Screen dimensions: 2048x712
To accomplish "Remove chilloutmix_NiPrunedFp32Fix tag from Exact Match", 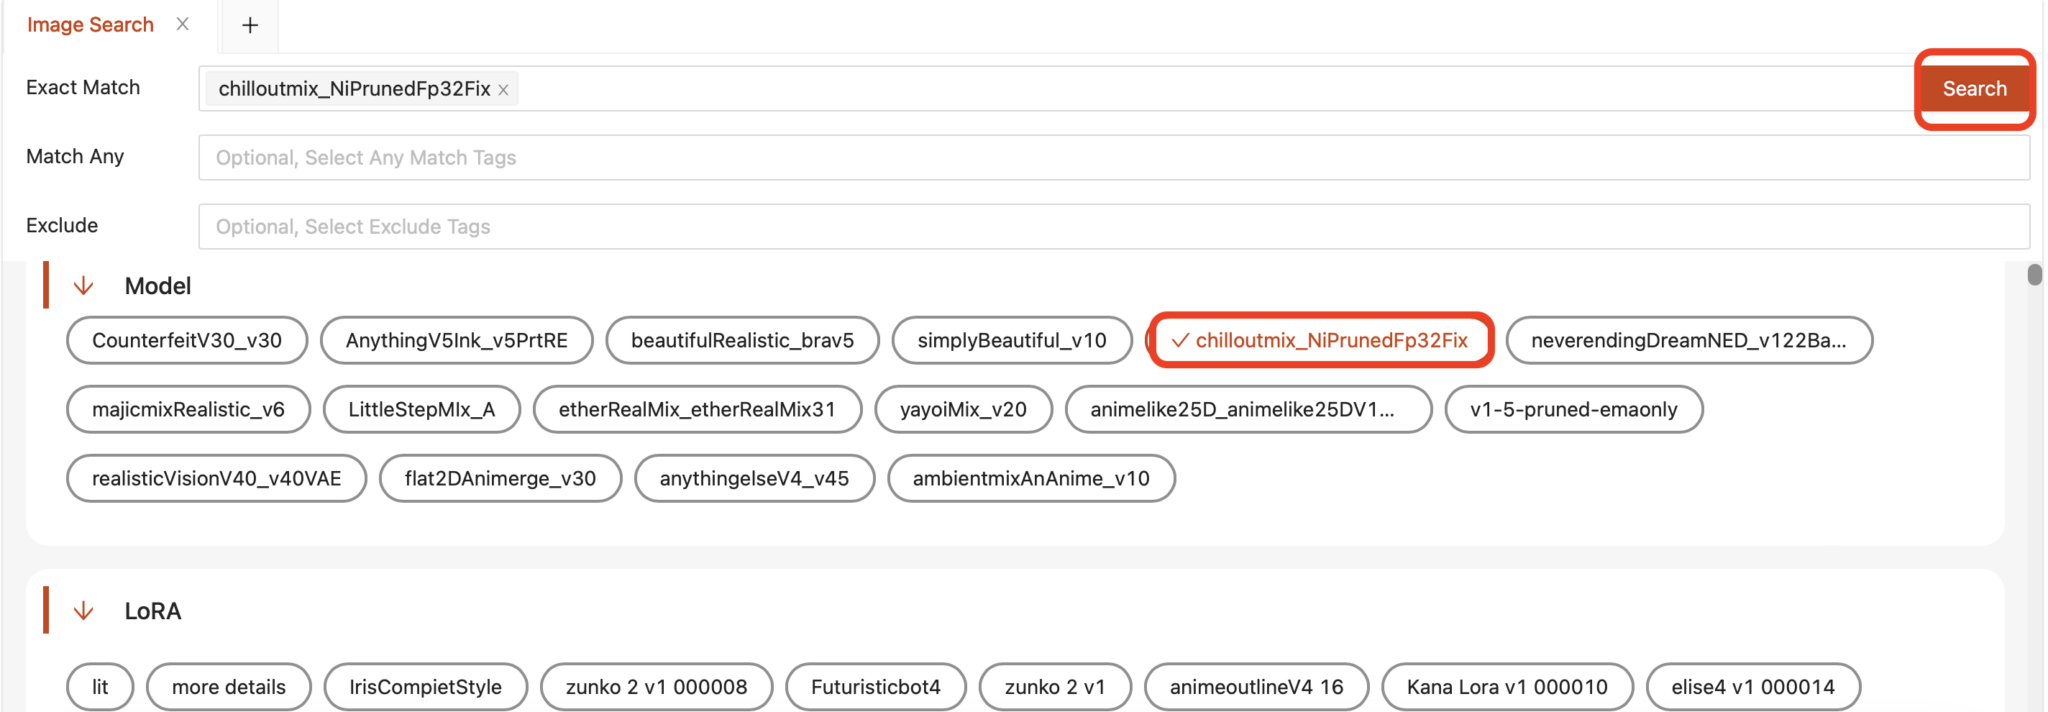I will point(504,90).
